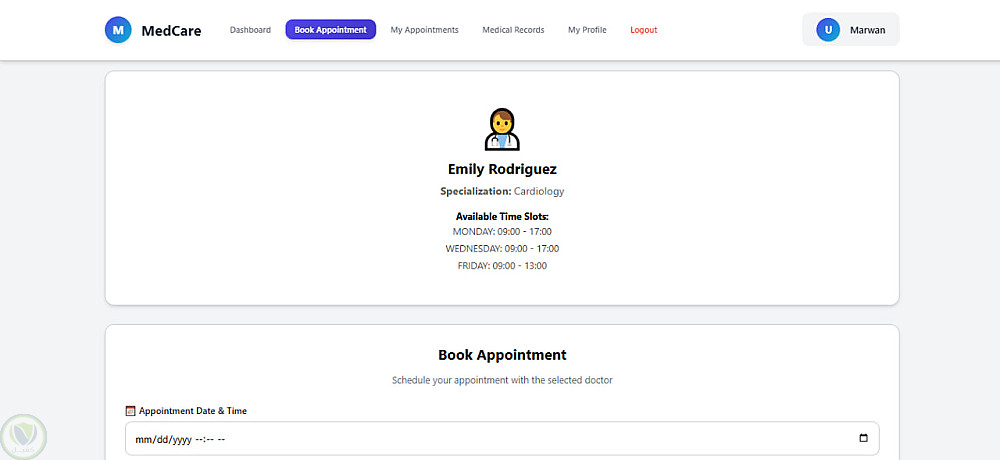Navigate to My Profile
This screenshot has width=1000, height=460.
tap(587, 30)
